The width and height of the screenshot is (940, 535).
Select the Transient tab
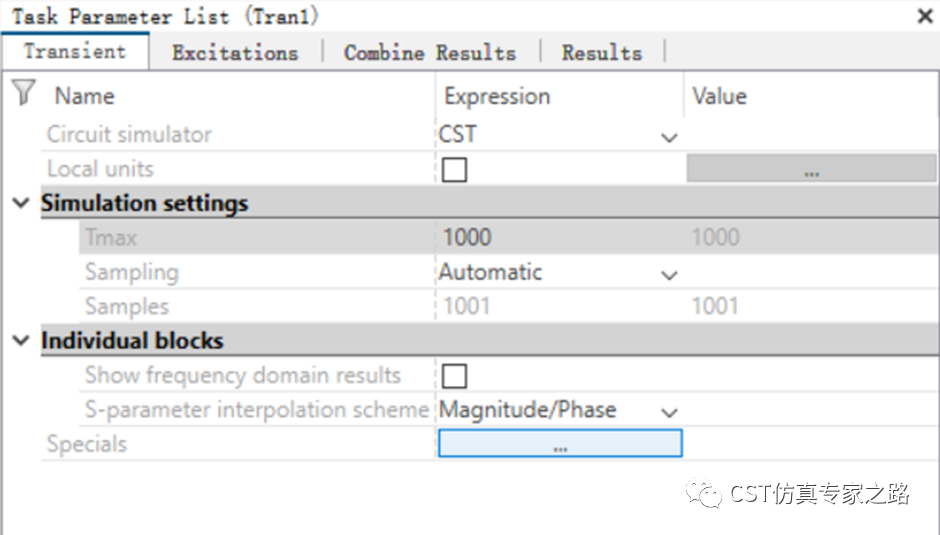75,52
